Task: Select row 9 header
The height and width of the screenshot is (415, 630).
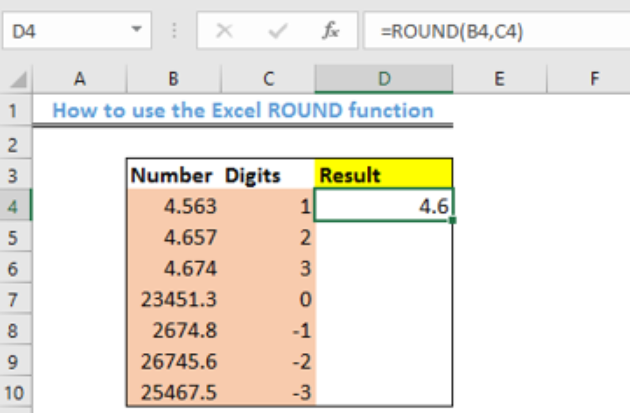Action: pos(16,361)
